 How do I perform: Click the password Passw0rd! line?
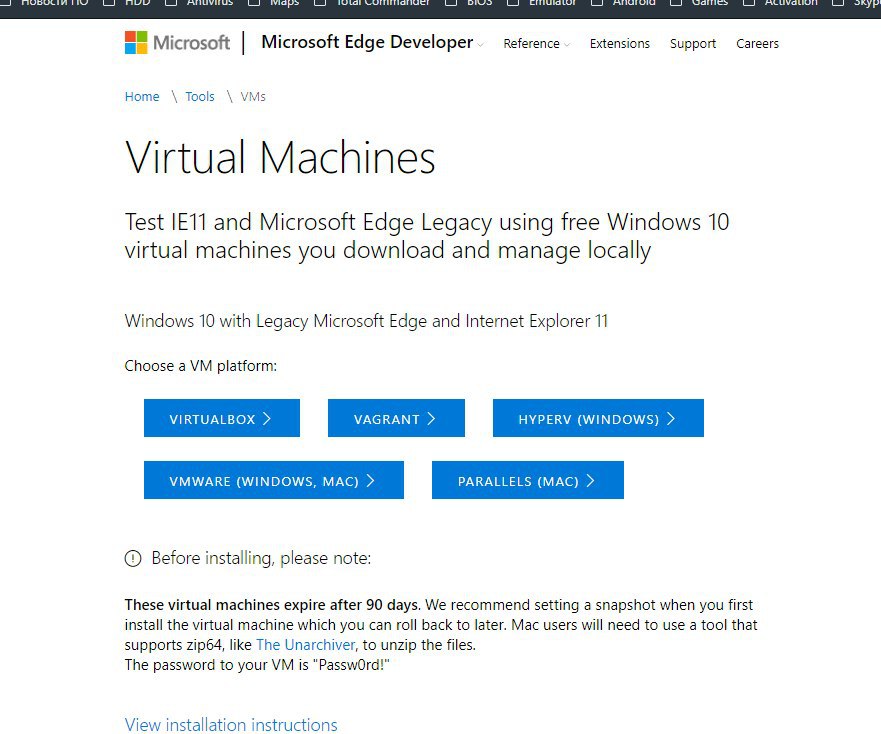tap(257, 665)
